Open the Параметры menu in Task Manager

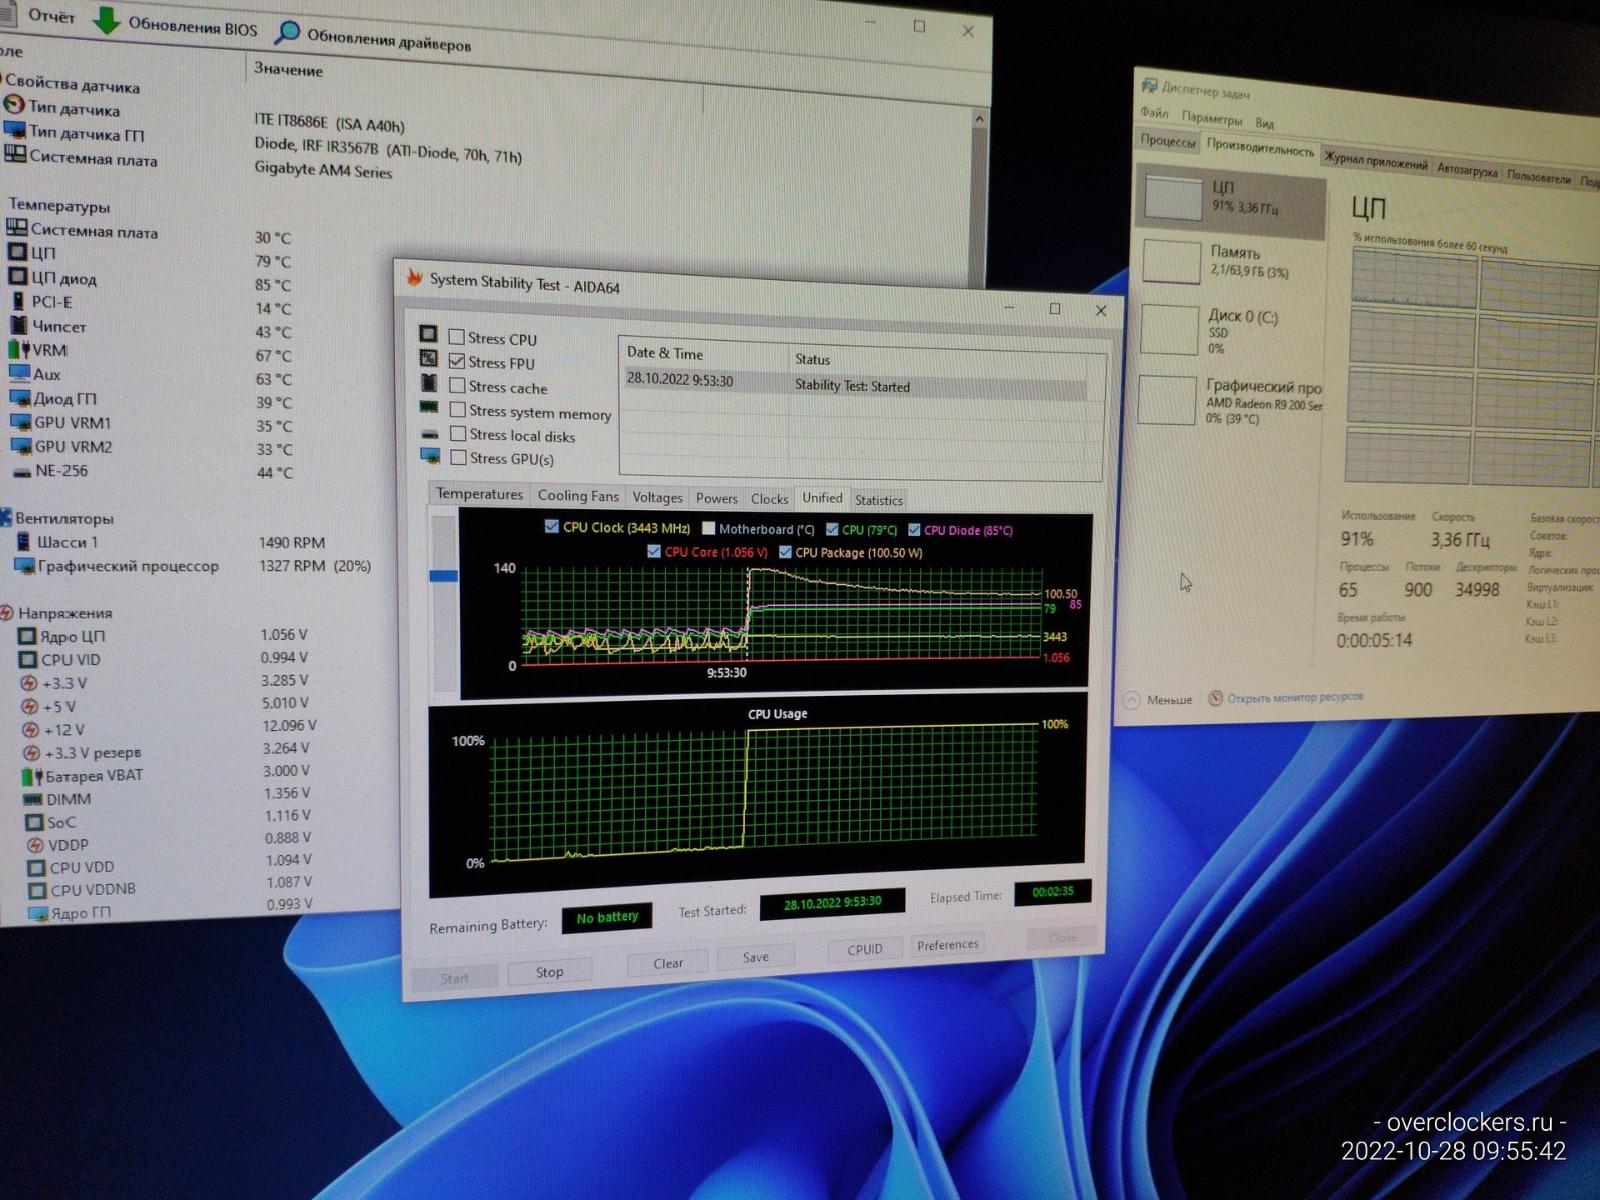[1211, 118]
